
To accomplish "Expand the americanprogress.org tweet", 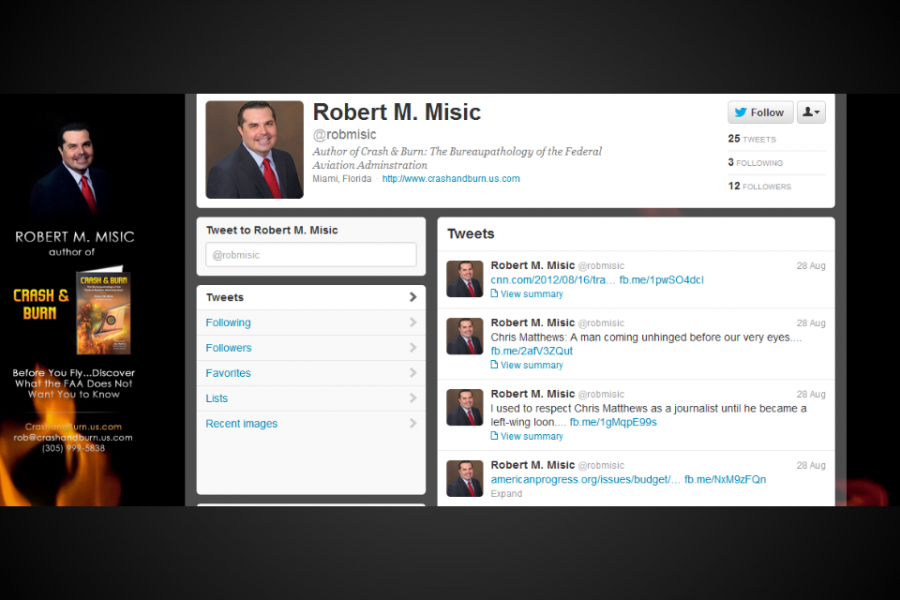I will point(506,494).
